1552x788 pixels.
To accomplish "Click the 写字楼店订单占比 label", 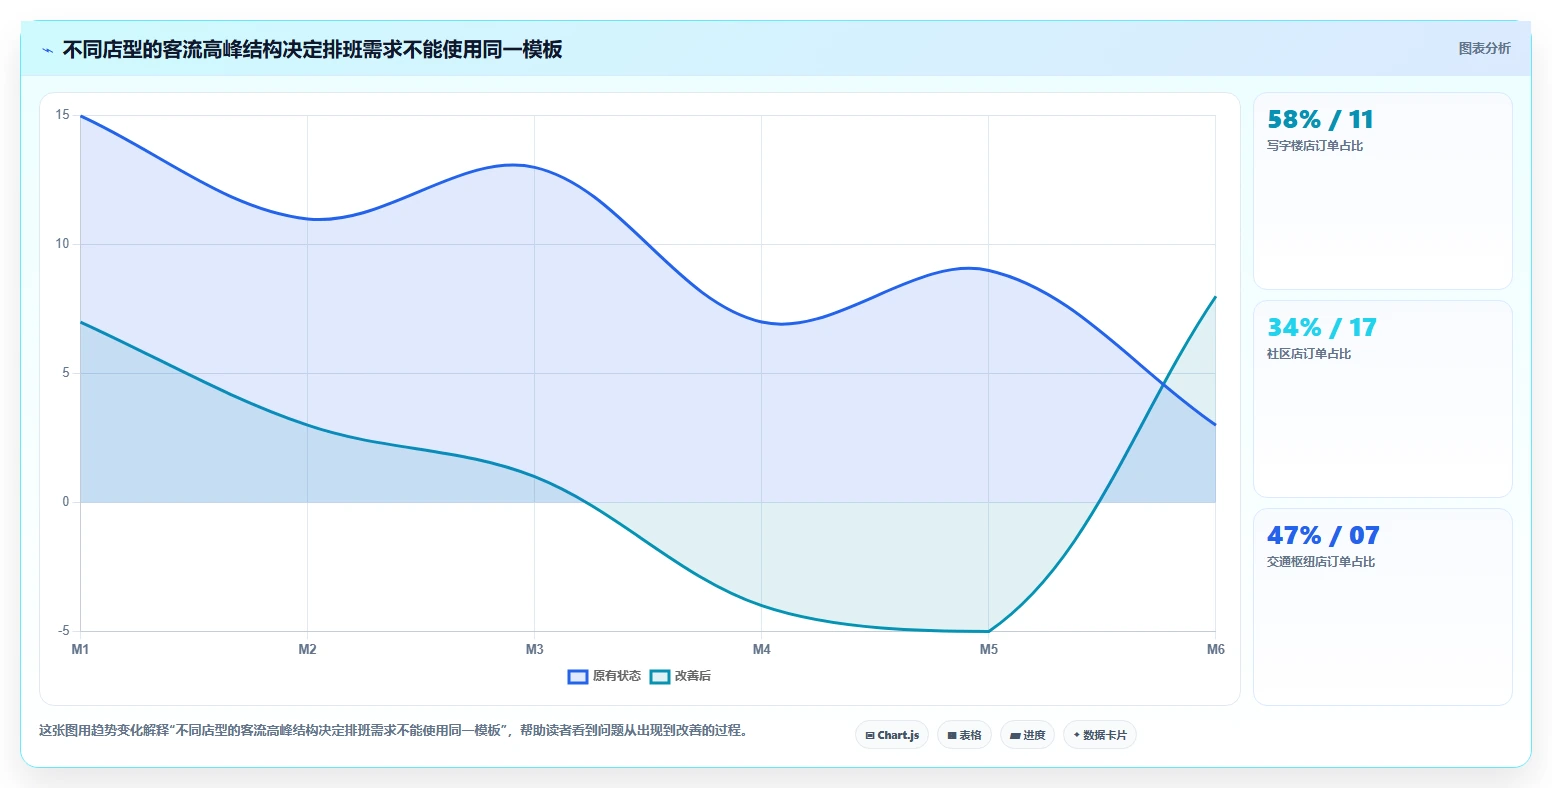I will pos(1315,146).
